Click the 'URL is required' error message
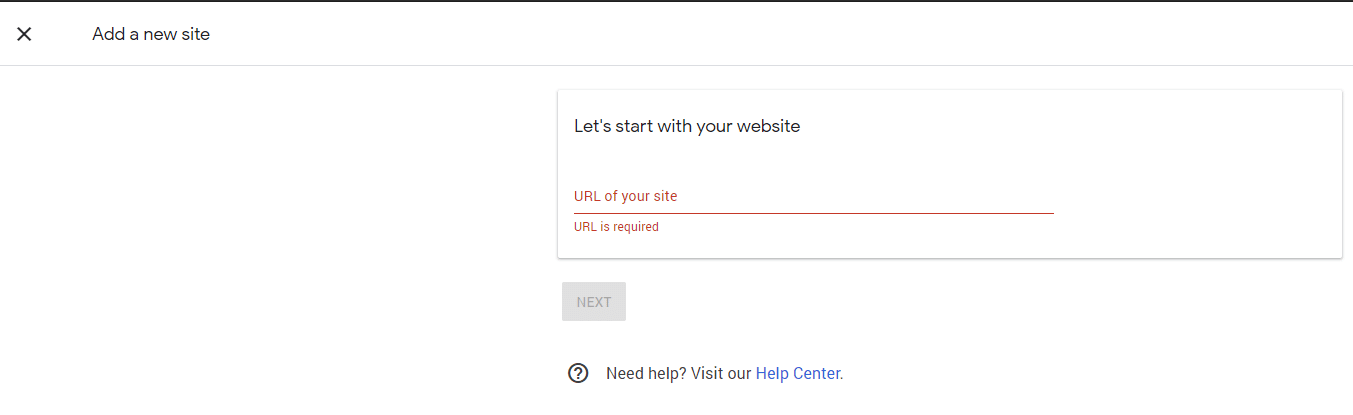Image resolution: width=1353 pixels, height=415 pixels. (x=616, y=227)
